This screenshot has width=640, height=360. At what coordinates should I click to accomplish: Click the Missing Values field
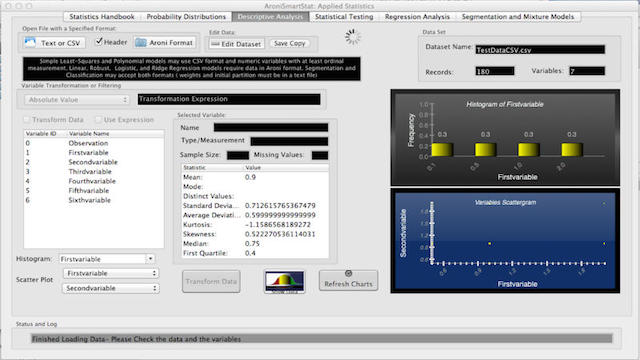click(320, 155)
